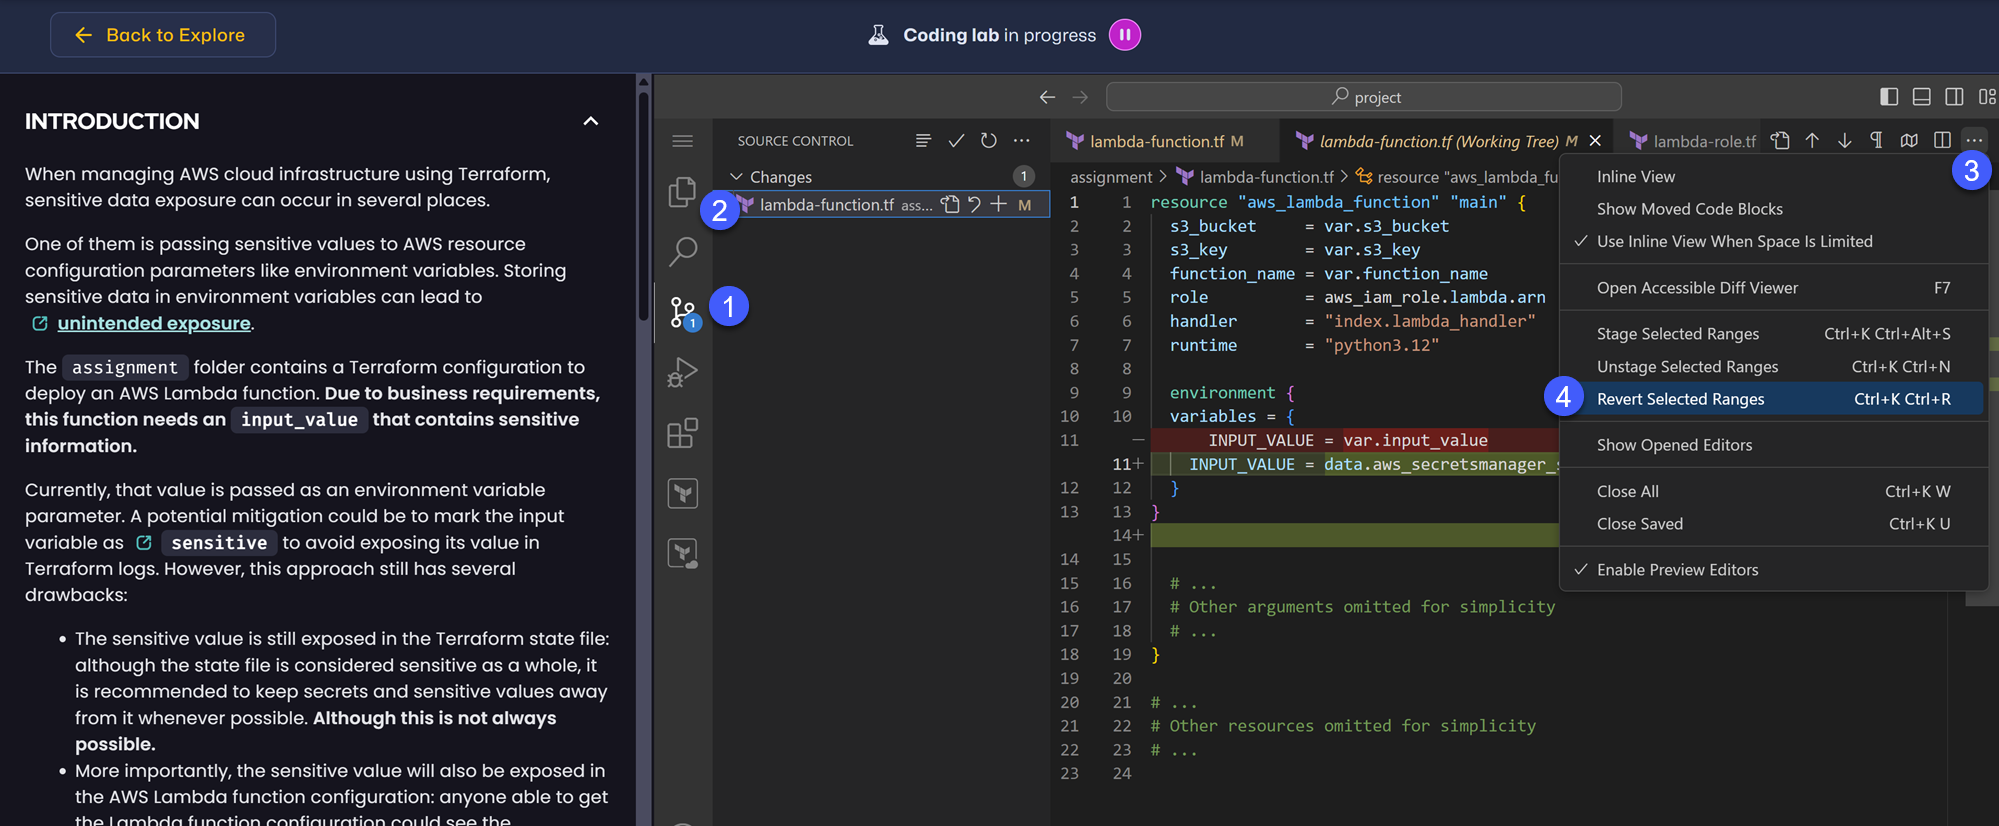Select Close Saved editors
This screenshot has height=826, width=1999.
[1773, 524]
